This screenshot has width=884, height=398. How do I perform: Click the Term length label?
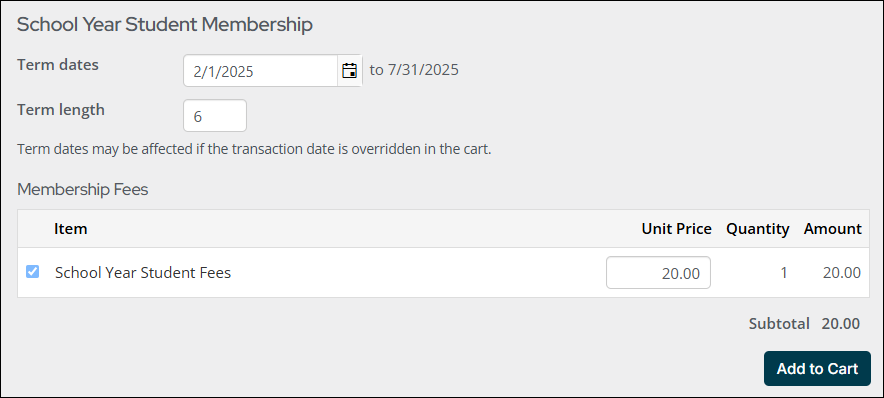[x=61, y=109]
